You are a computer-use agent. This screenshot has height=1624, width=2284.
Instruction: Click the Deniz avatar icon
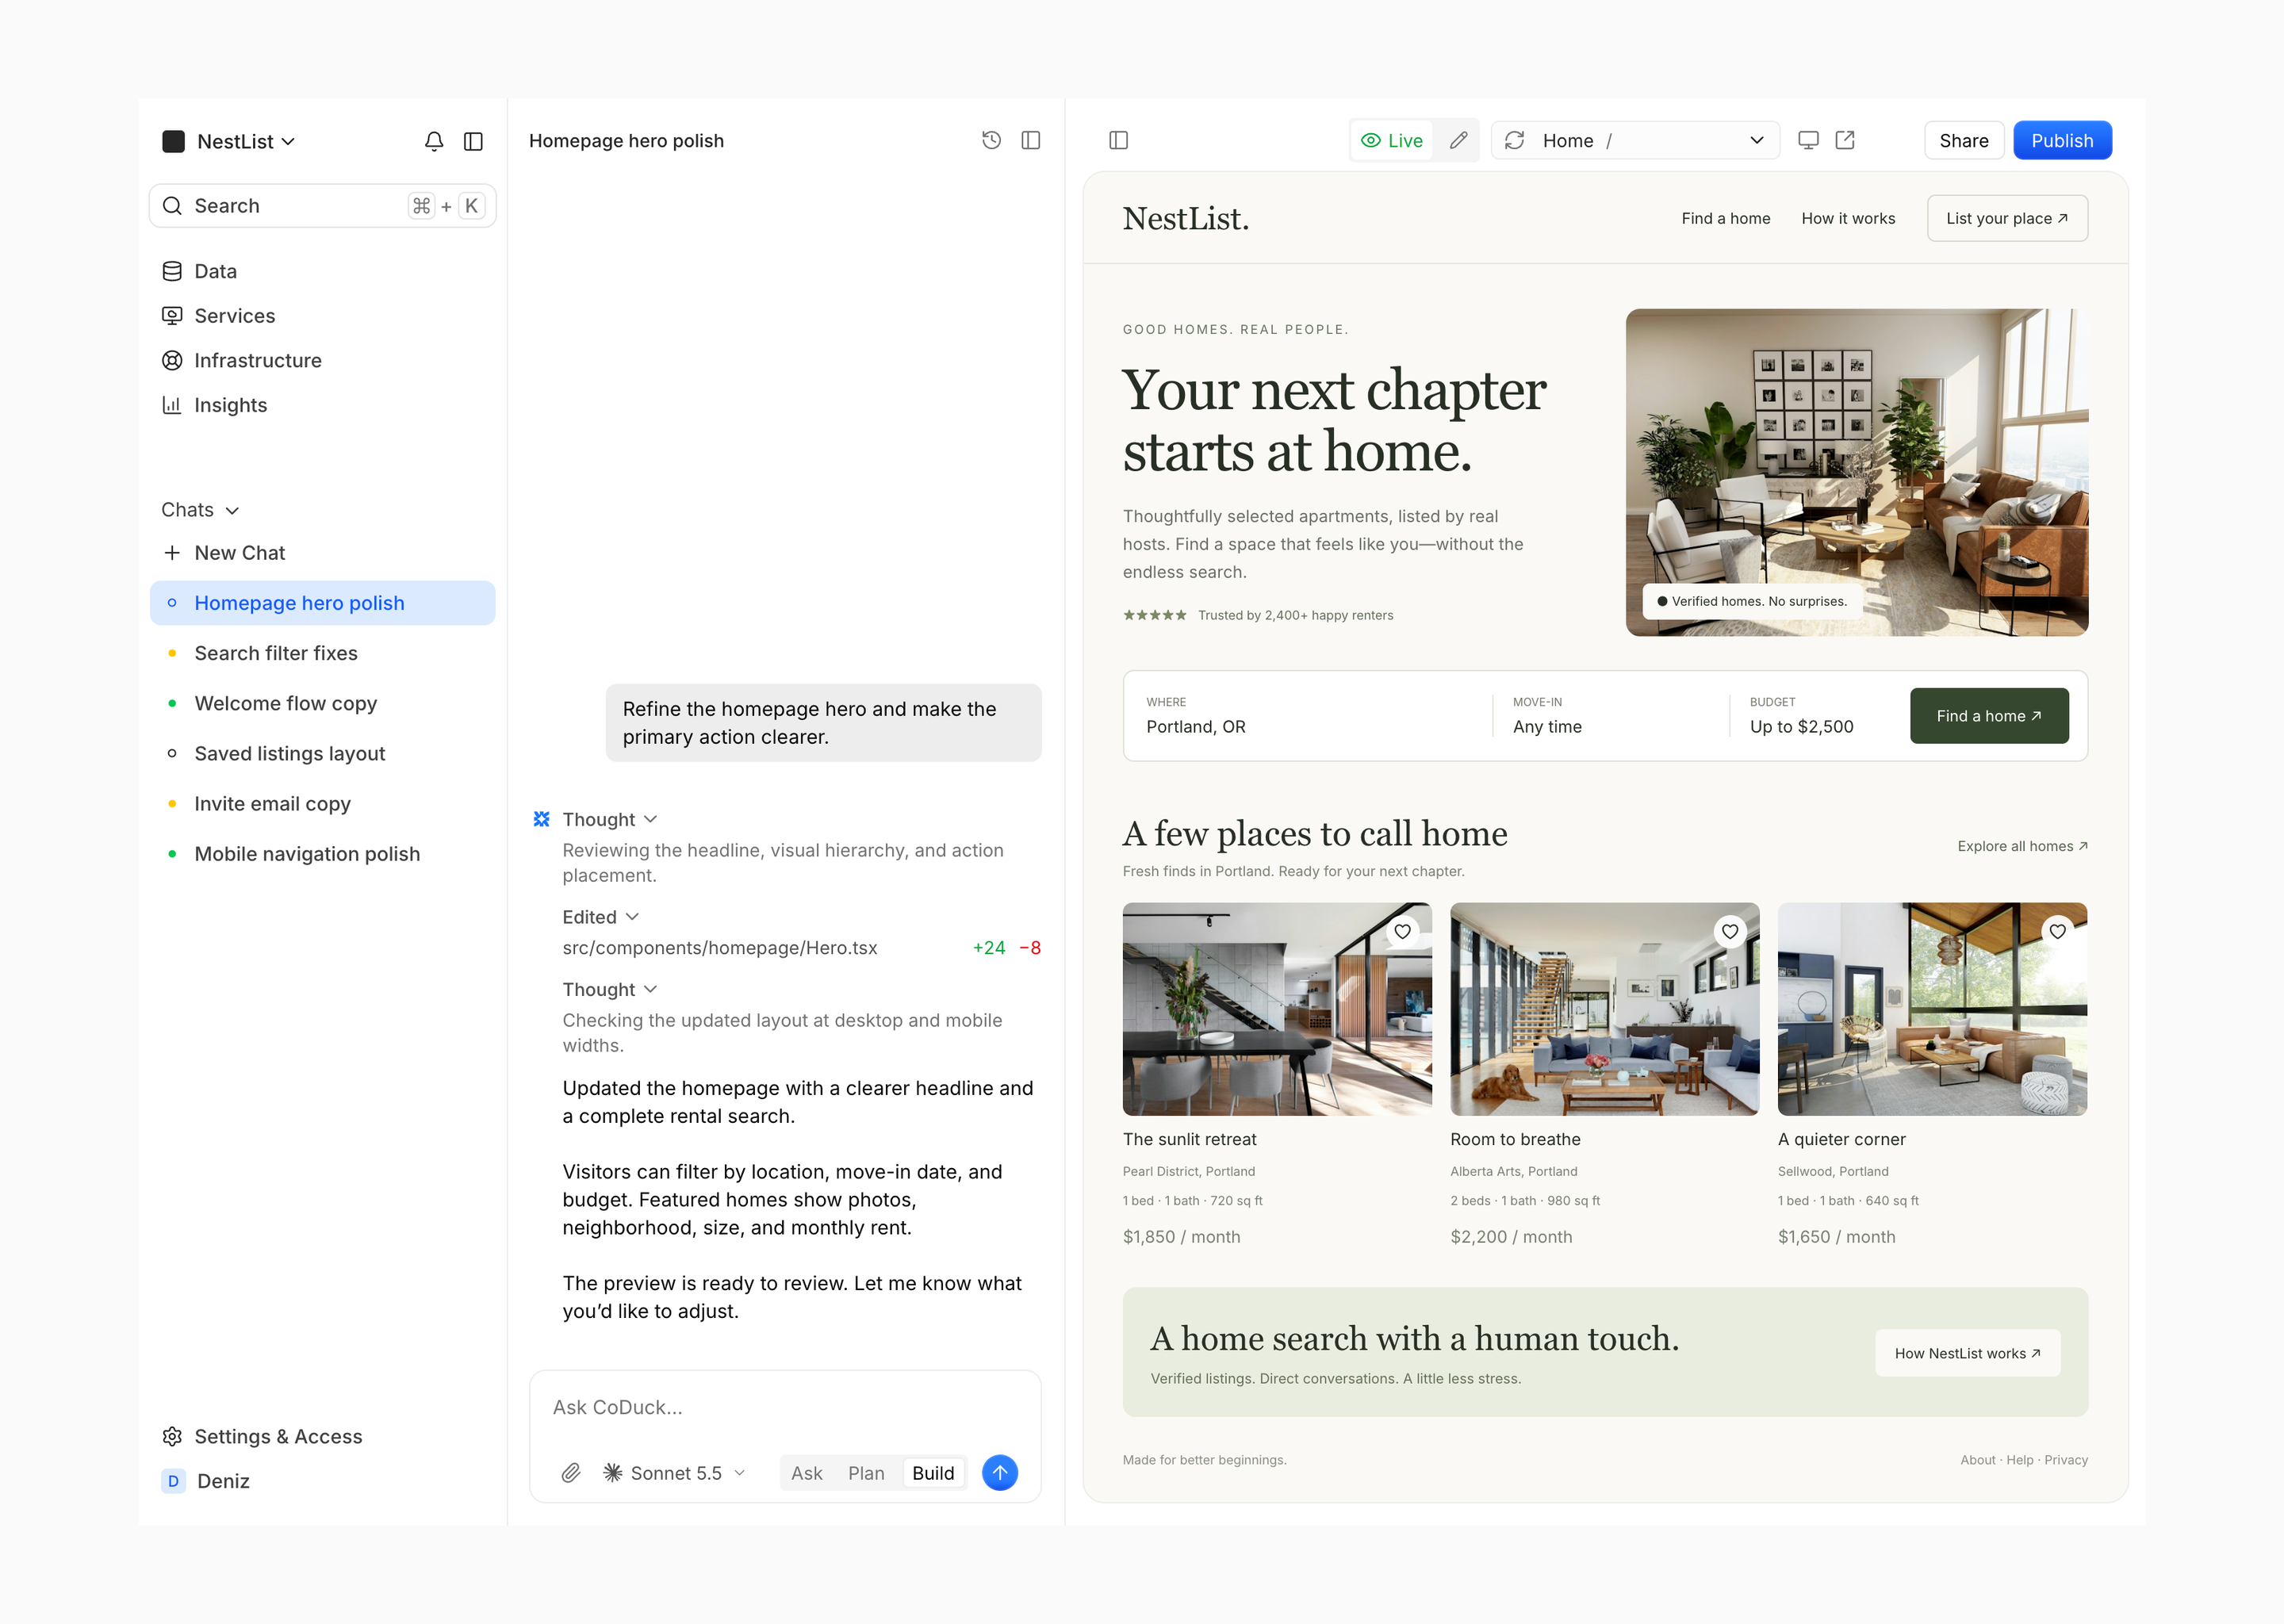click(x=173, y=1481)
